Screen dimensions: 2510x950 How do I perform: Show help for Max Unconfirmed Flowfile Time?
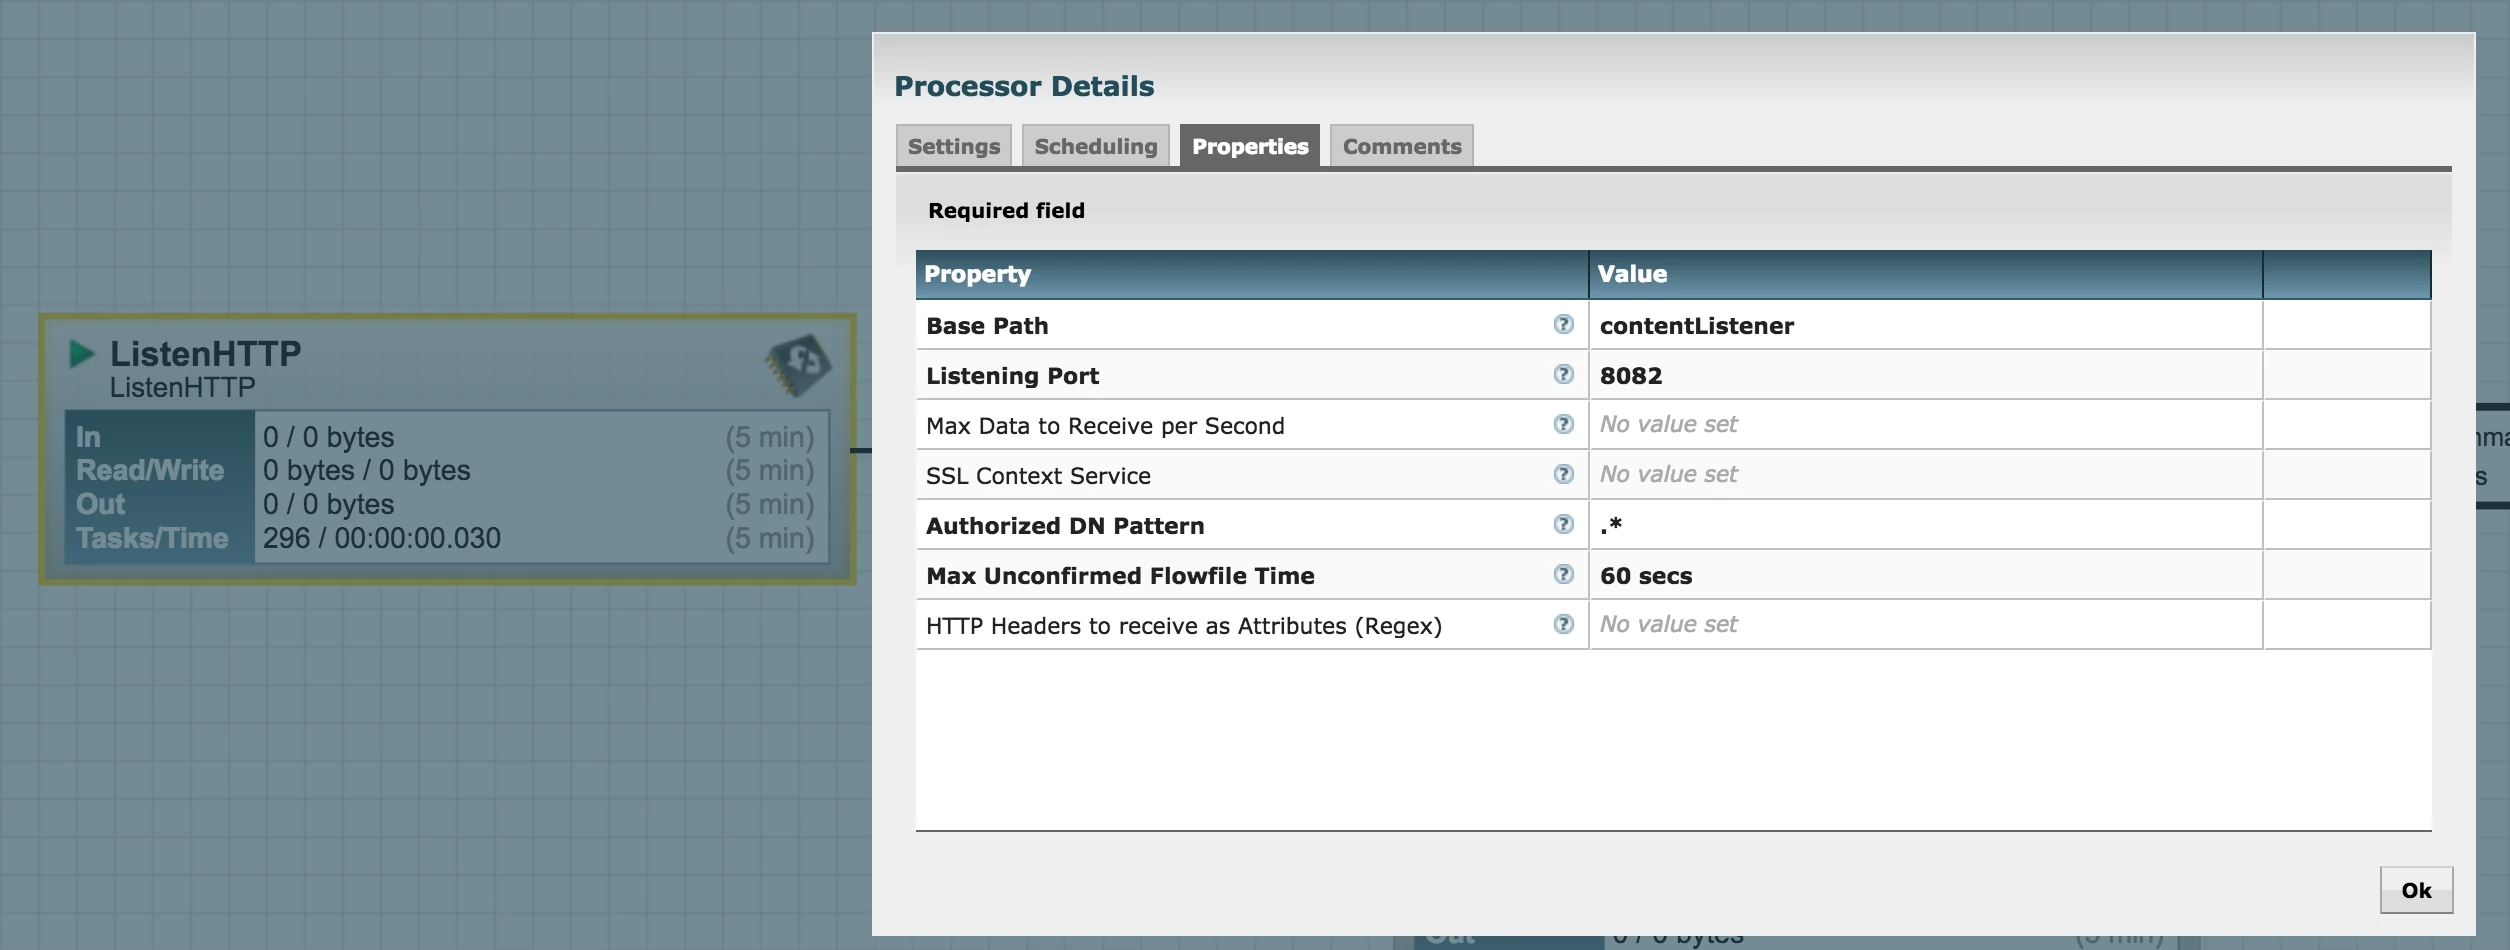click(x=1563, y=574)
